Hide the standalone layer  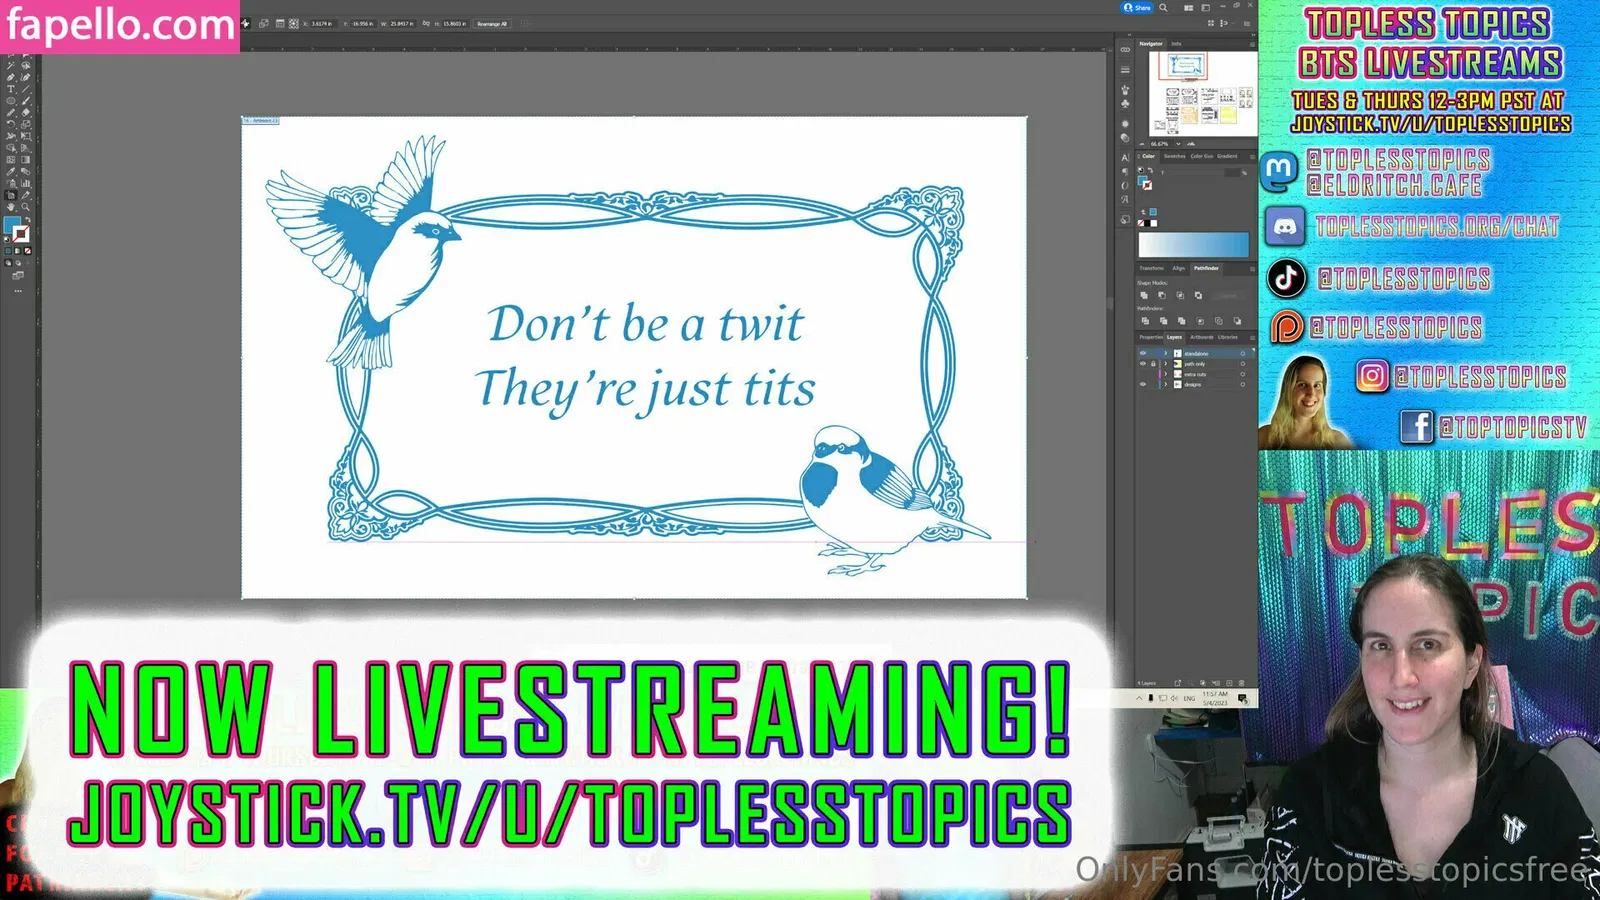(1143, 353)
